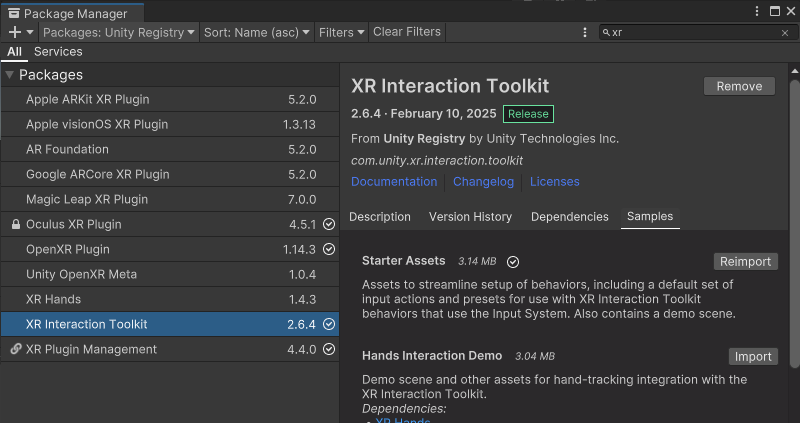Remove the XR Interaction Toolkit package
Viewport: 800px width, 423px height.
pos(739,87)
